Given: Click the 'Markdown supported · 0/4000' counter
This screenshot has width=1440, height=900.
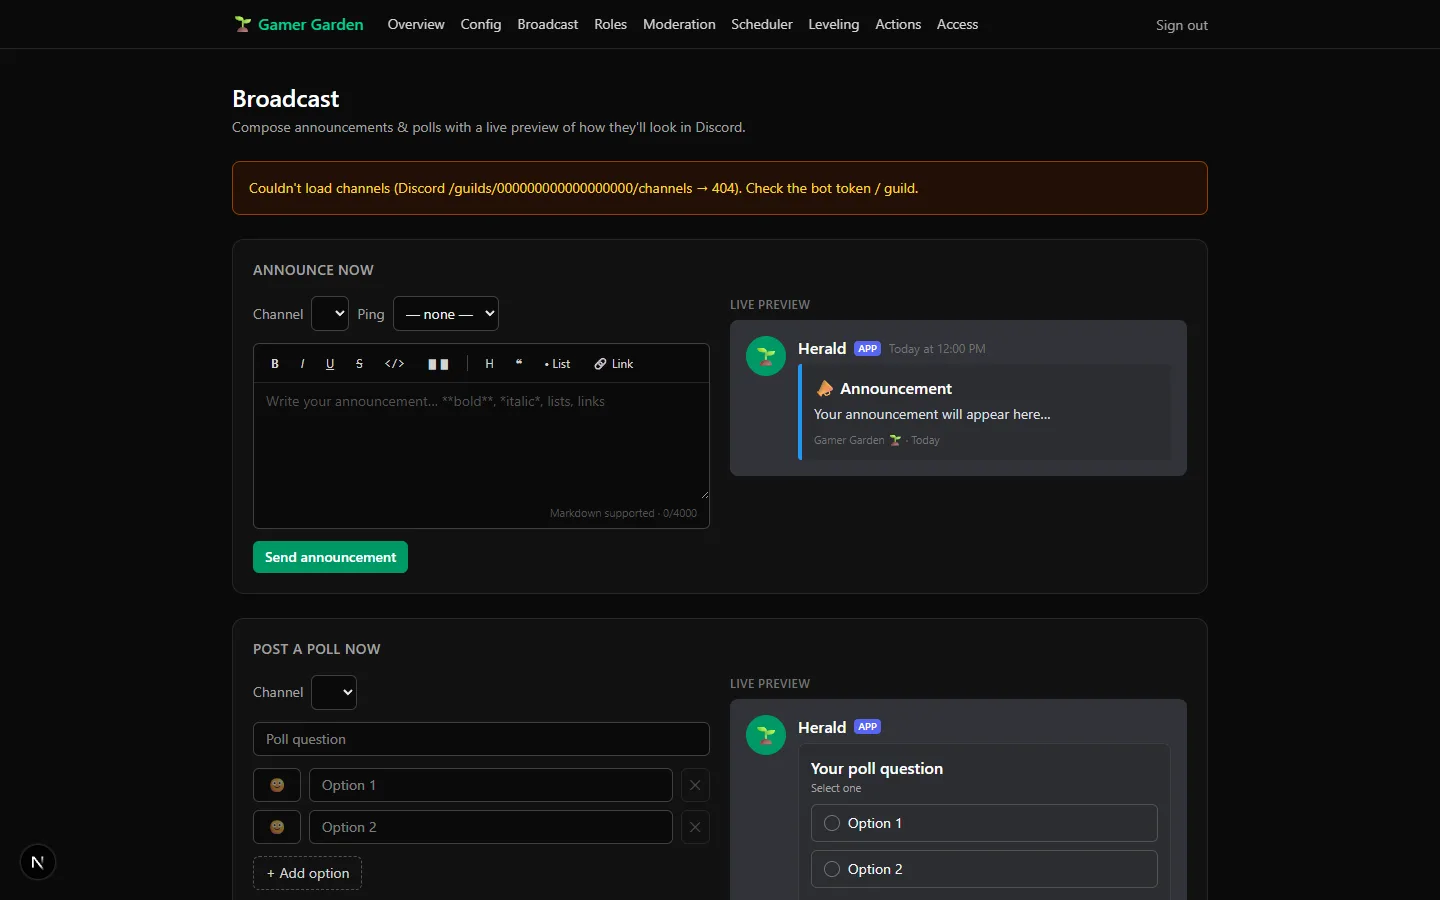Looking at the screenshot, I should [x=623, y=513].
